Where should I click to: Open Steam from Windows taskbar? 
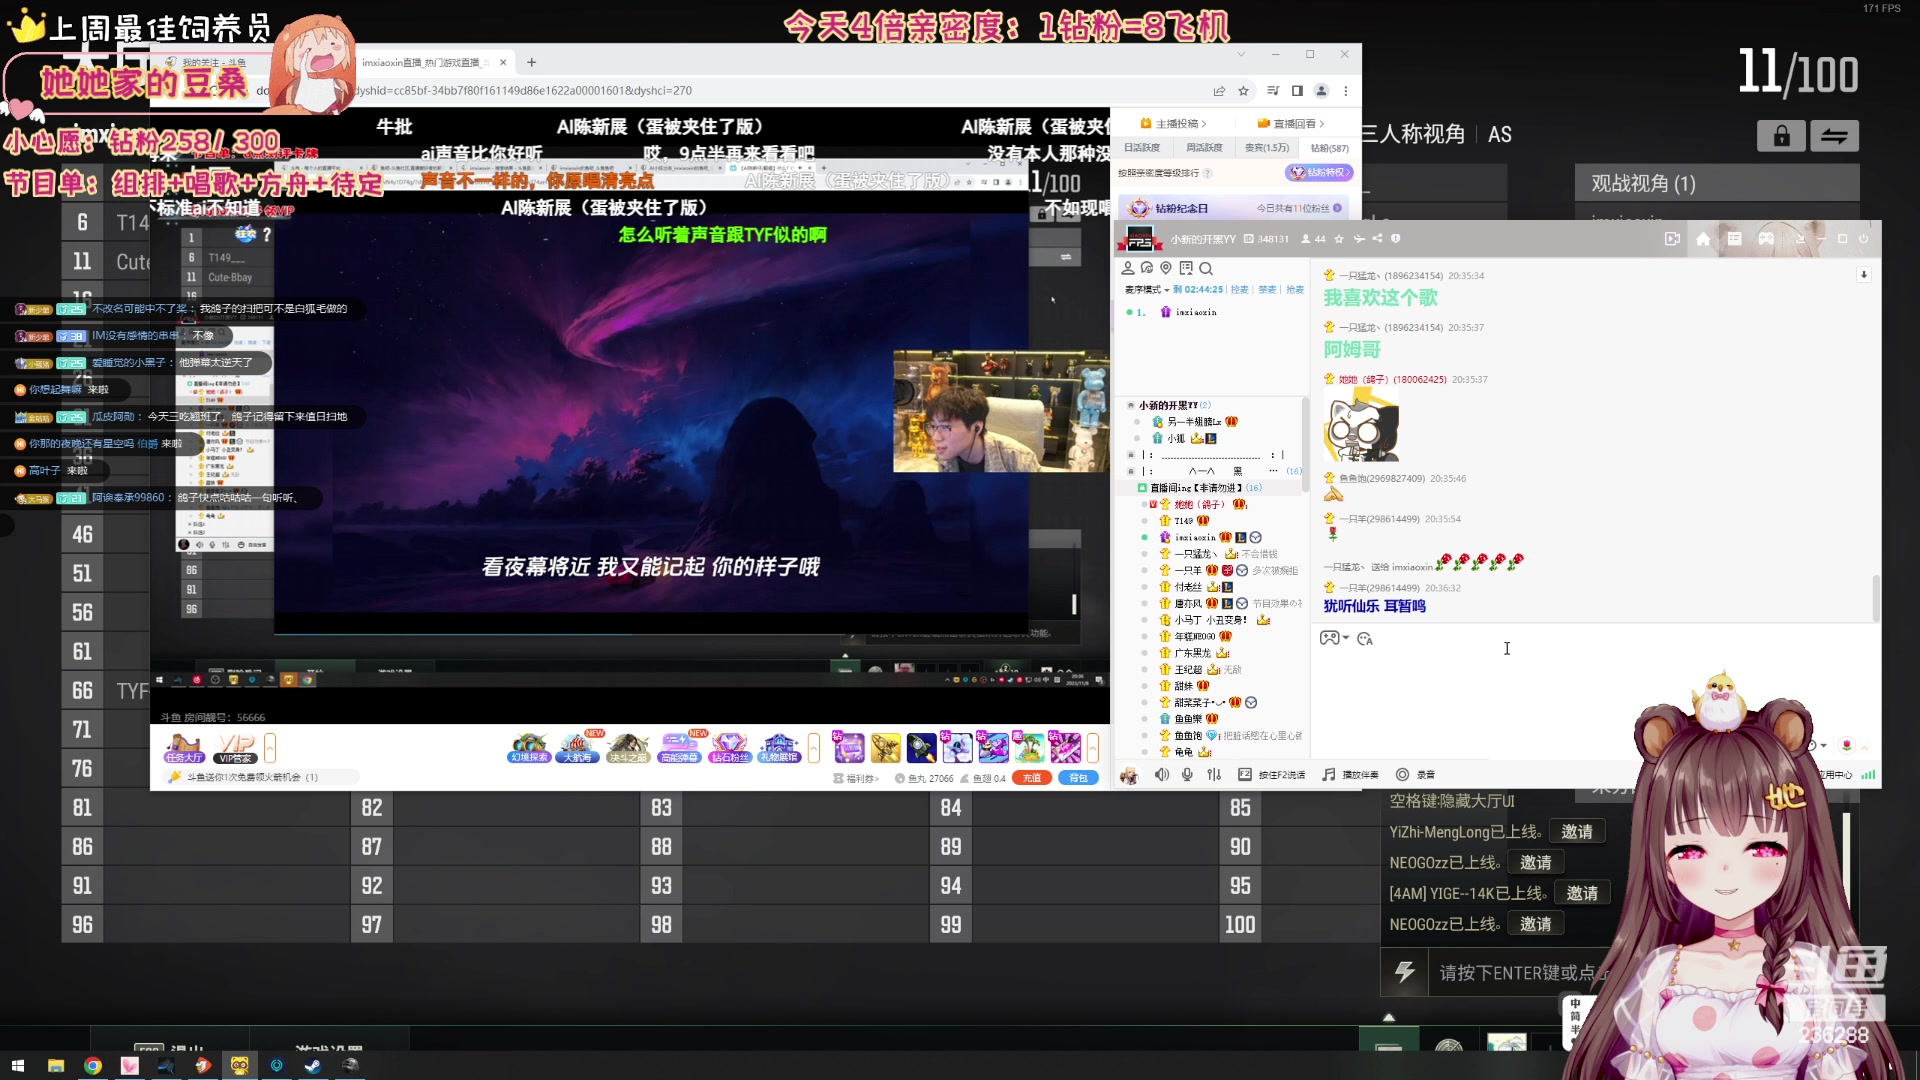313,1065
